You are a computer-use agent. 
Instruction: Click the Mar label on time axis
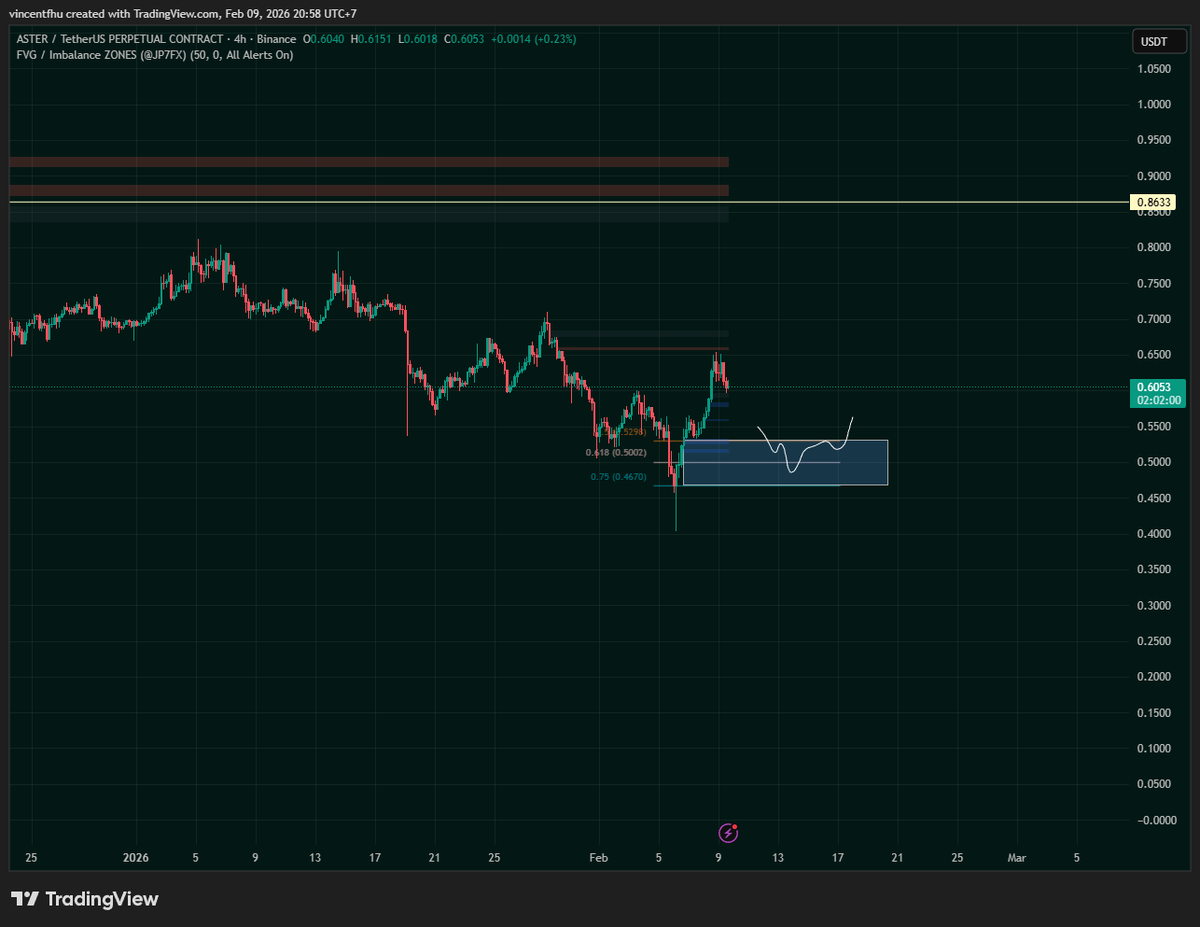1017,857
